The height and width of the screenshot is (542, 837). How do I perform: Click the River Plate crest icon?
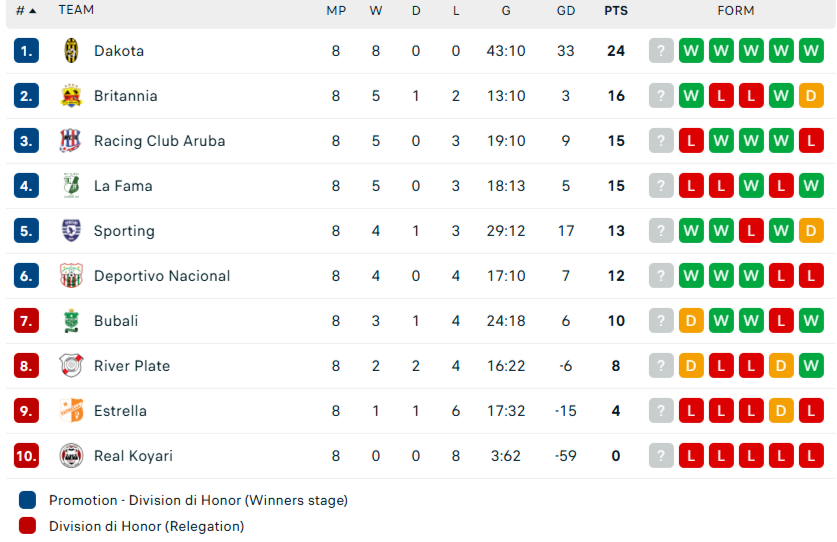(x=71, y=366)
